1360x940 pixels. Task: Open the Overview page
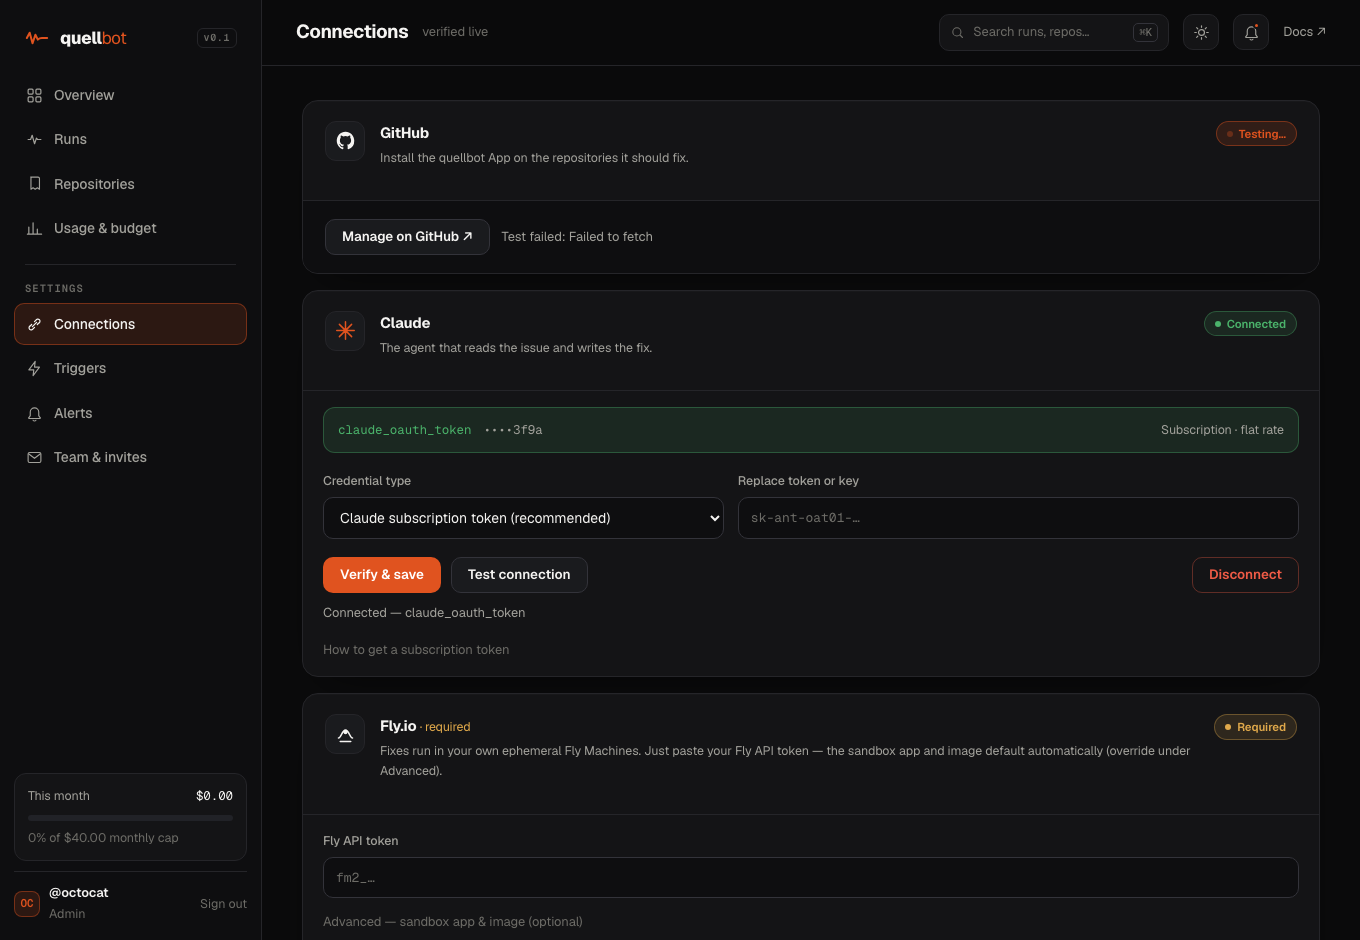tap(130, 95)
